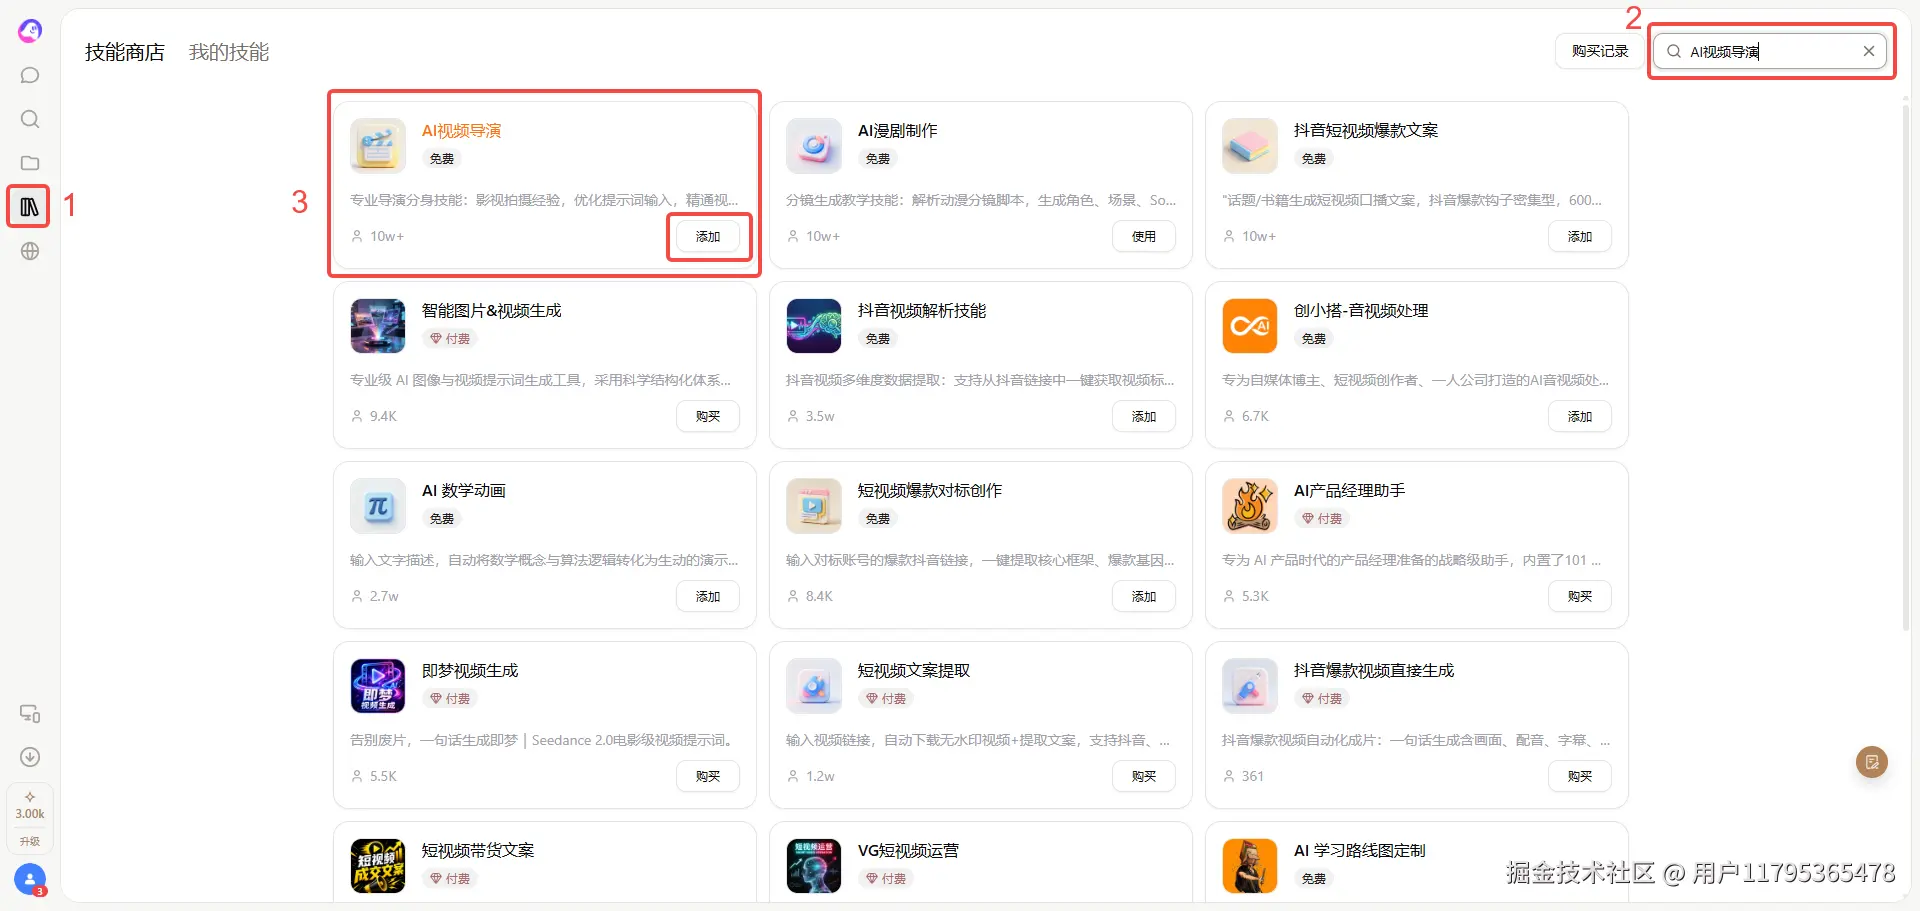
Task: Open the 抖音视频解析技能 title
Action: pos(922,311)
